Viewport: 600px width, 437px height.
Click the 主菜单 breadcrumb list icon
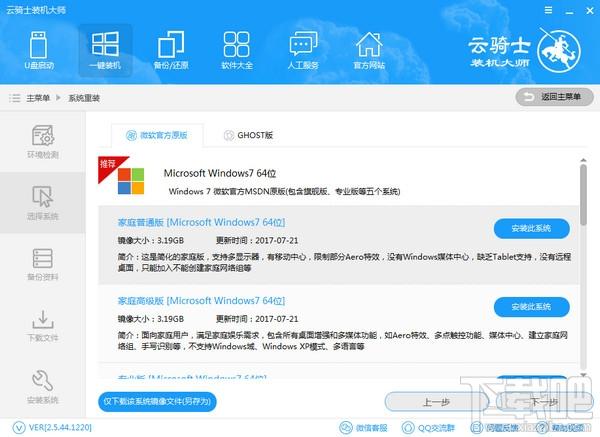15,98
